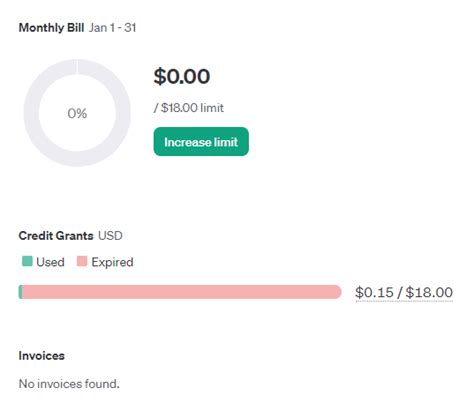Click the No invoices found message

69,384
